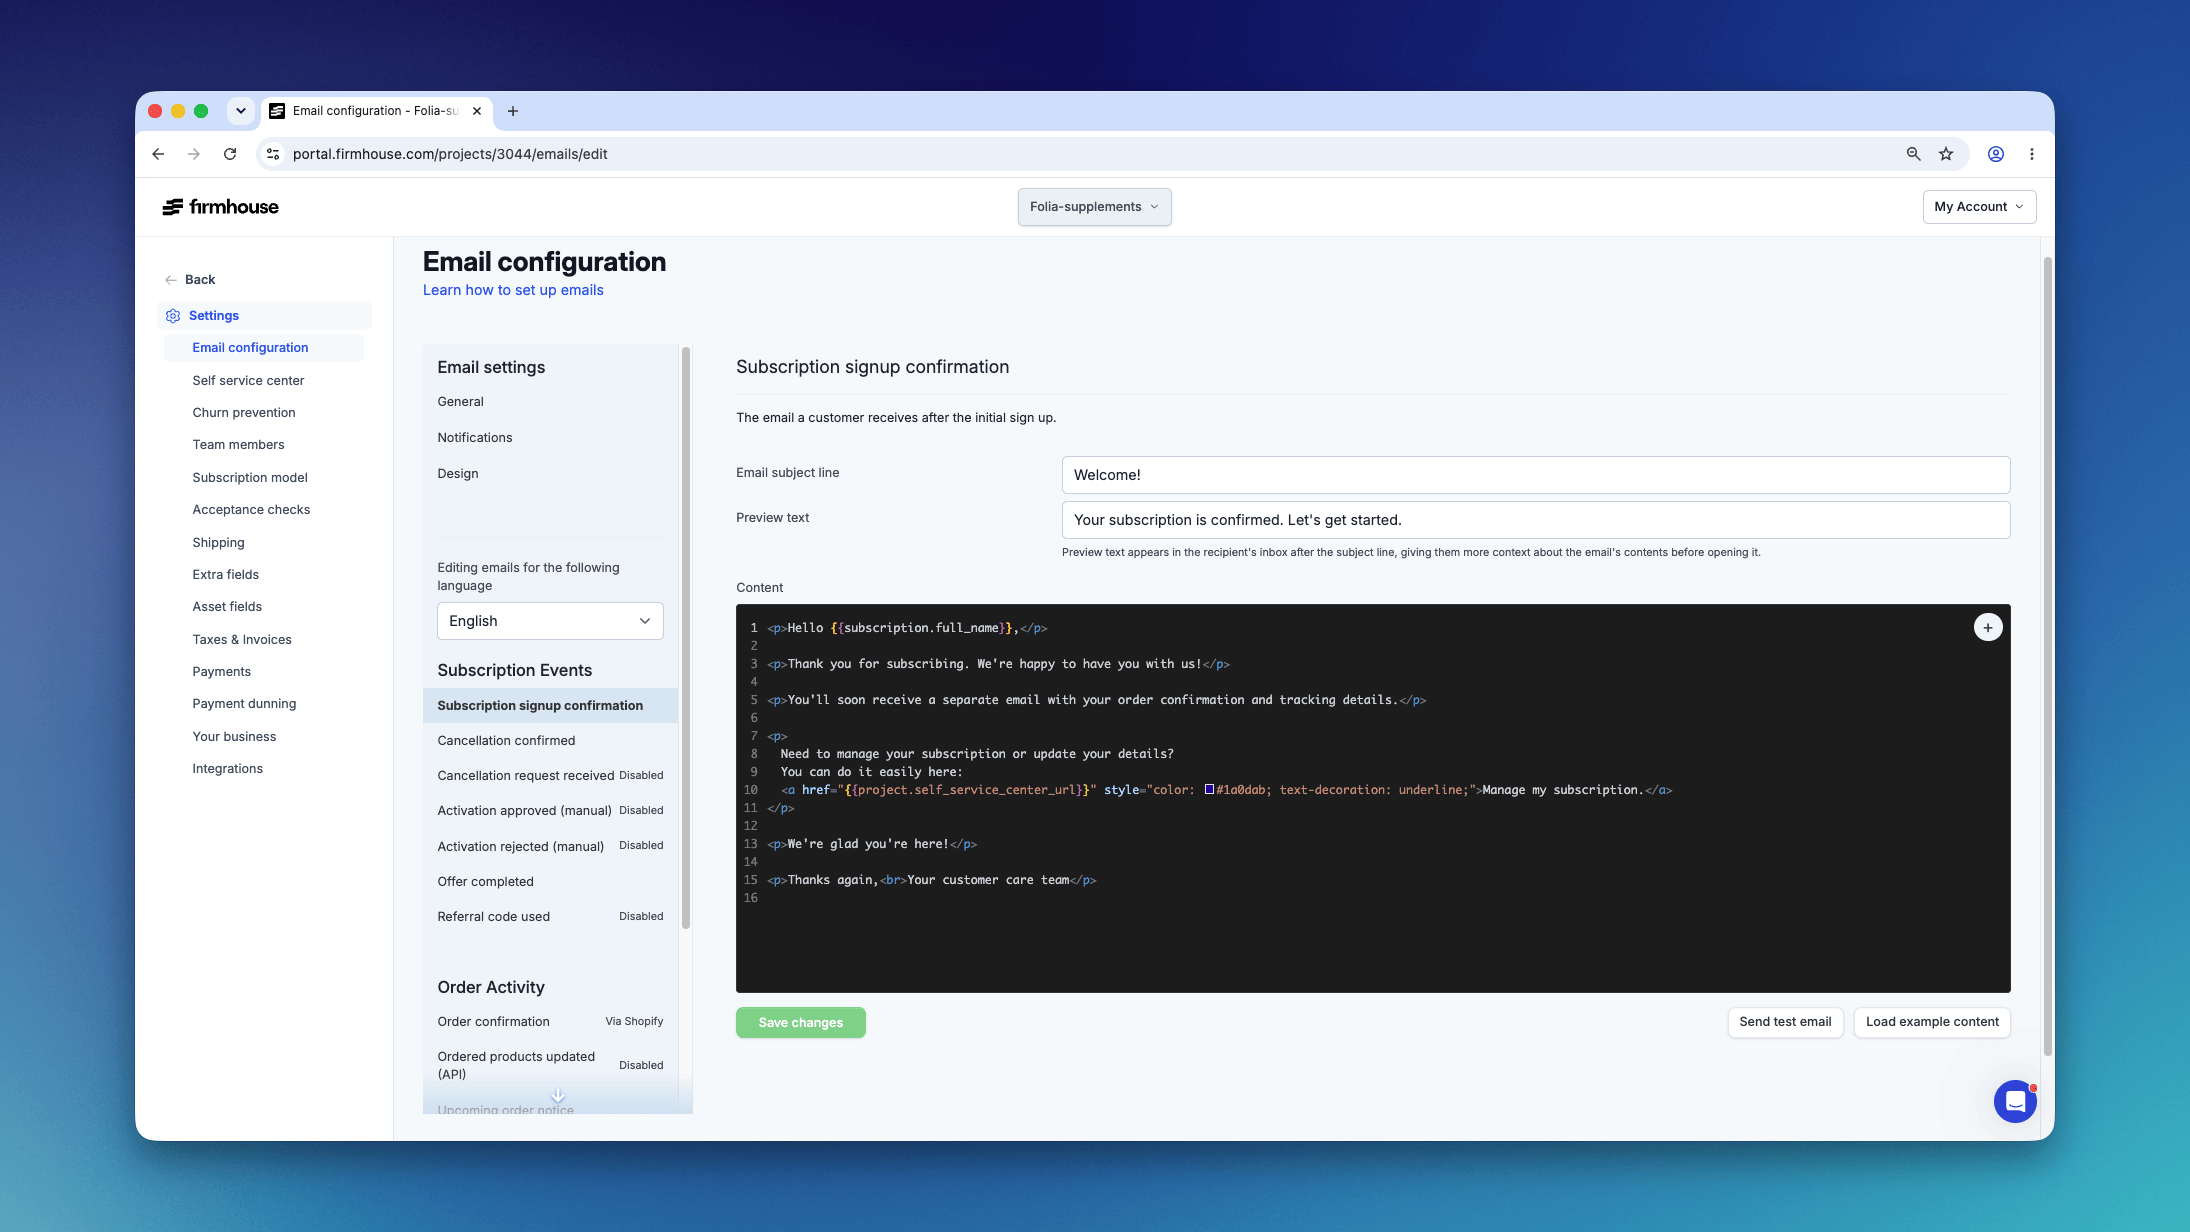Viewport: 2190px width, 1232px height.
Task: Select Activation rejected (manual) email
Action: (x=550, y=846)
